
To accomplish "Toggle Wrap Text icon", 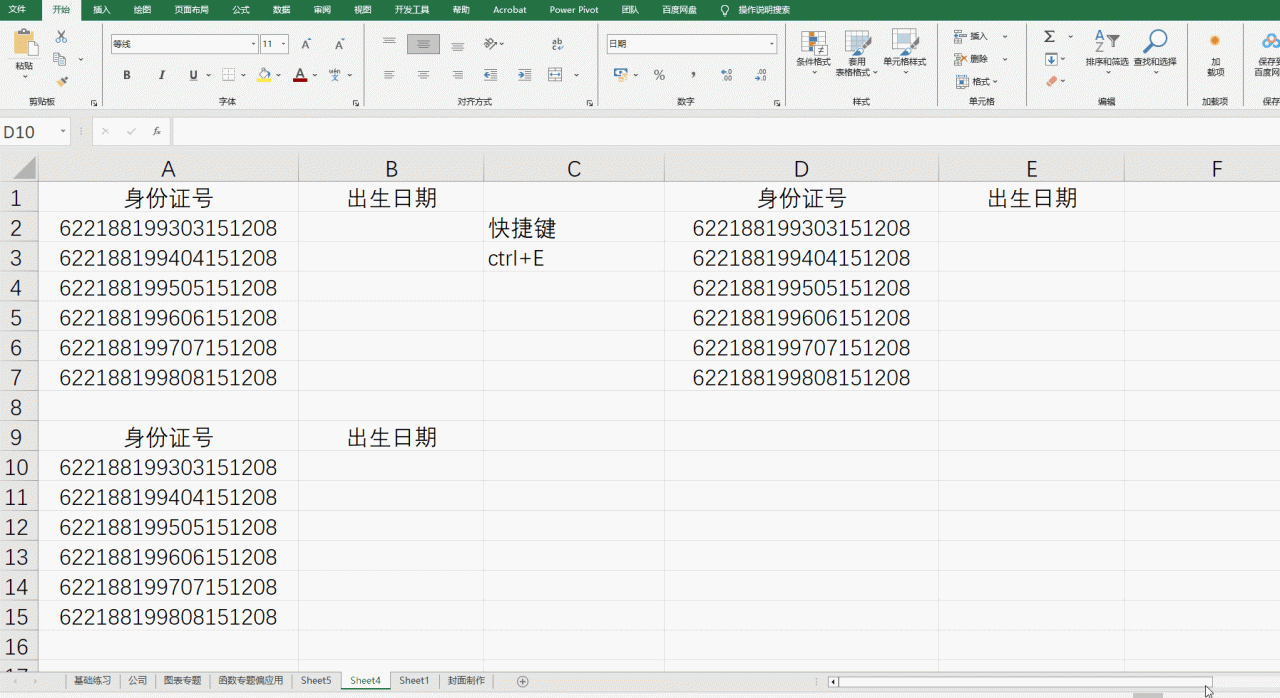I will (557, 44).
